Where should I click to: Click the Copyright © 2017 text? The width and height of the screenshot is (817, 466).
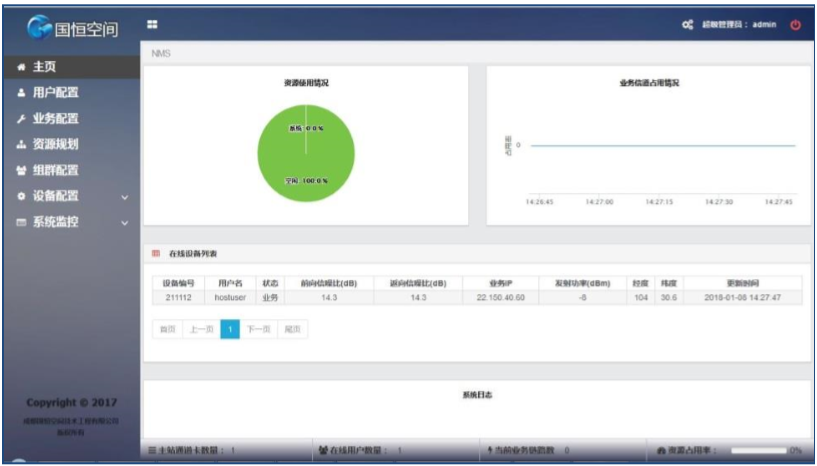[72, 402]
